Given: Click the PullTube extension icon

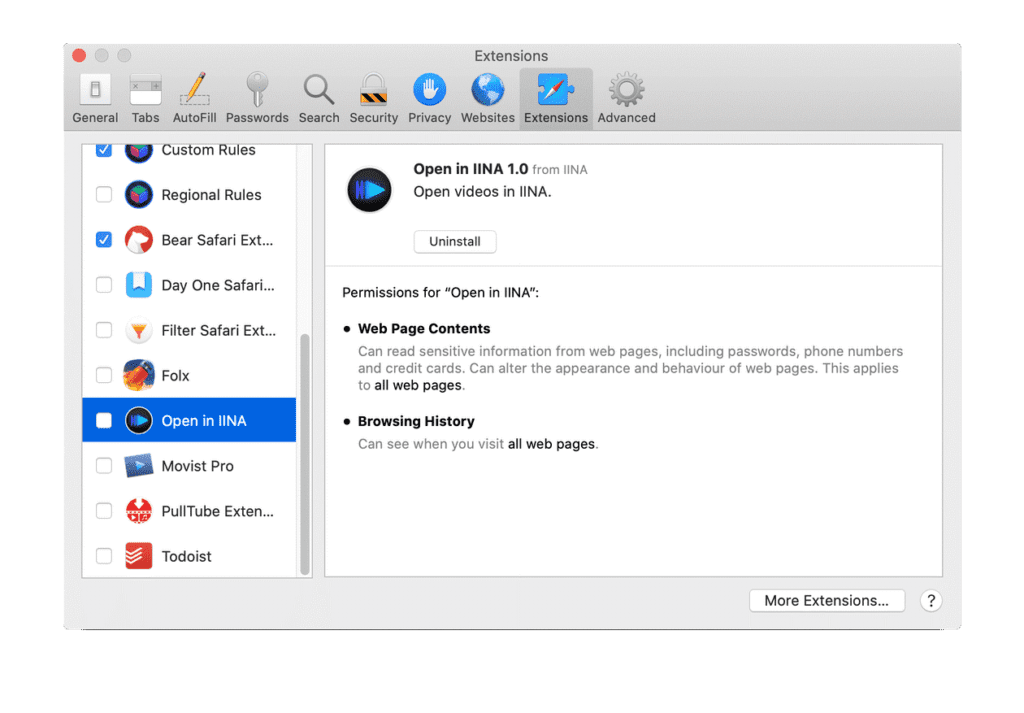Looking at the screenshot, I should 138,511.
